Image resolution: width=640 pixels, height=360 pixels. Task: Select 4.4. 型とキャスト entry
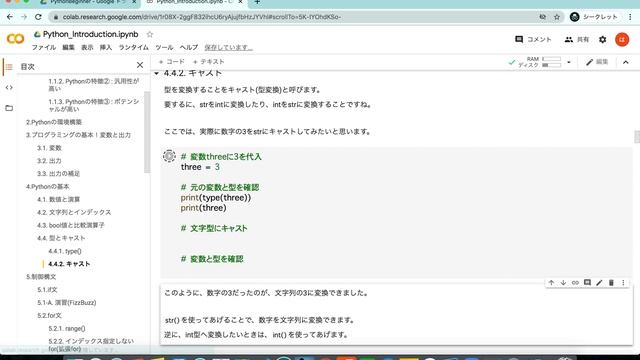61,238
